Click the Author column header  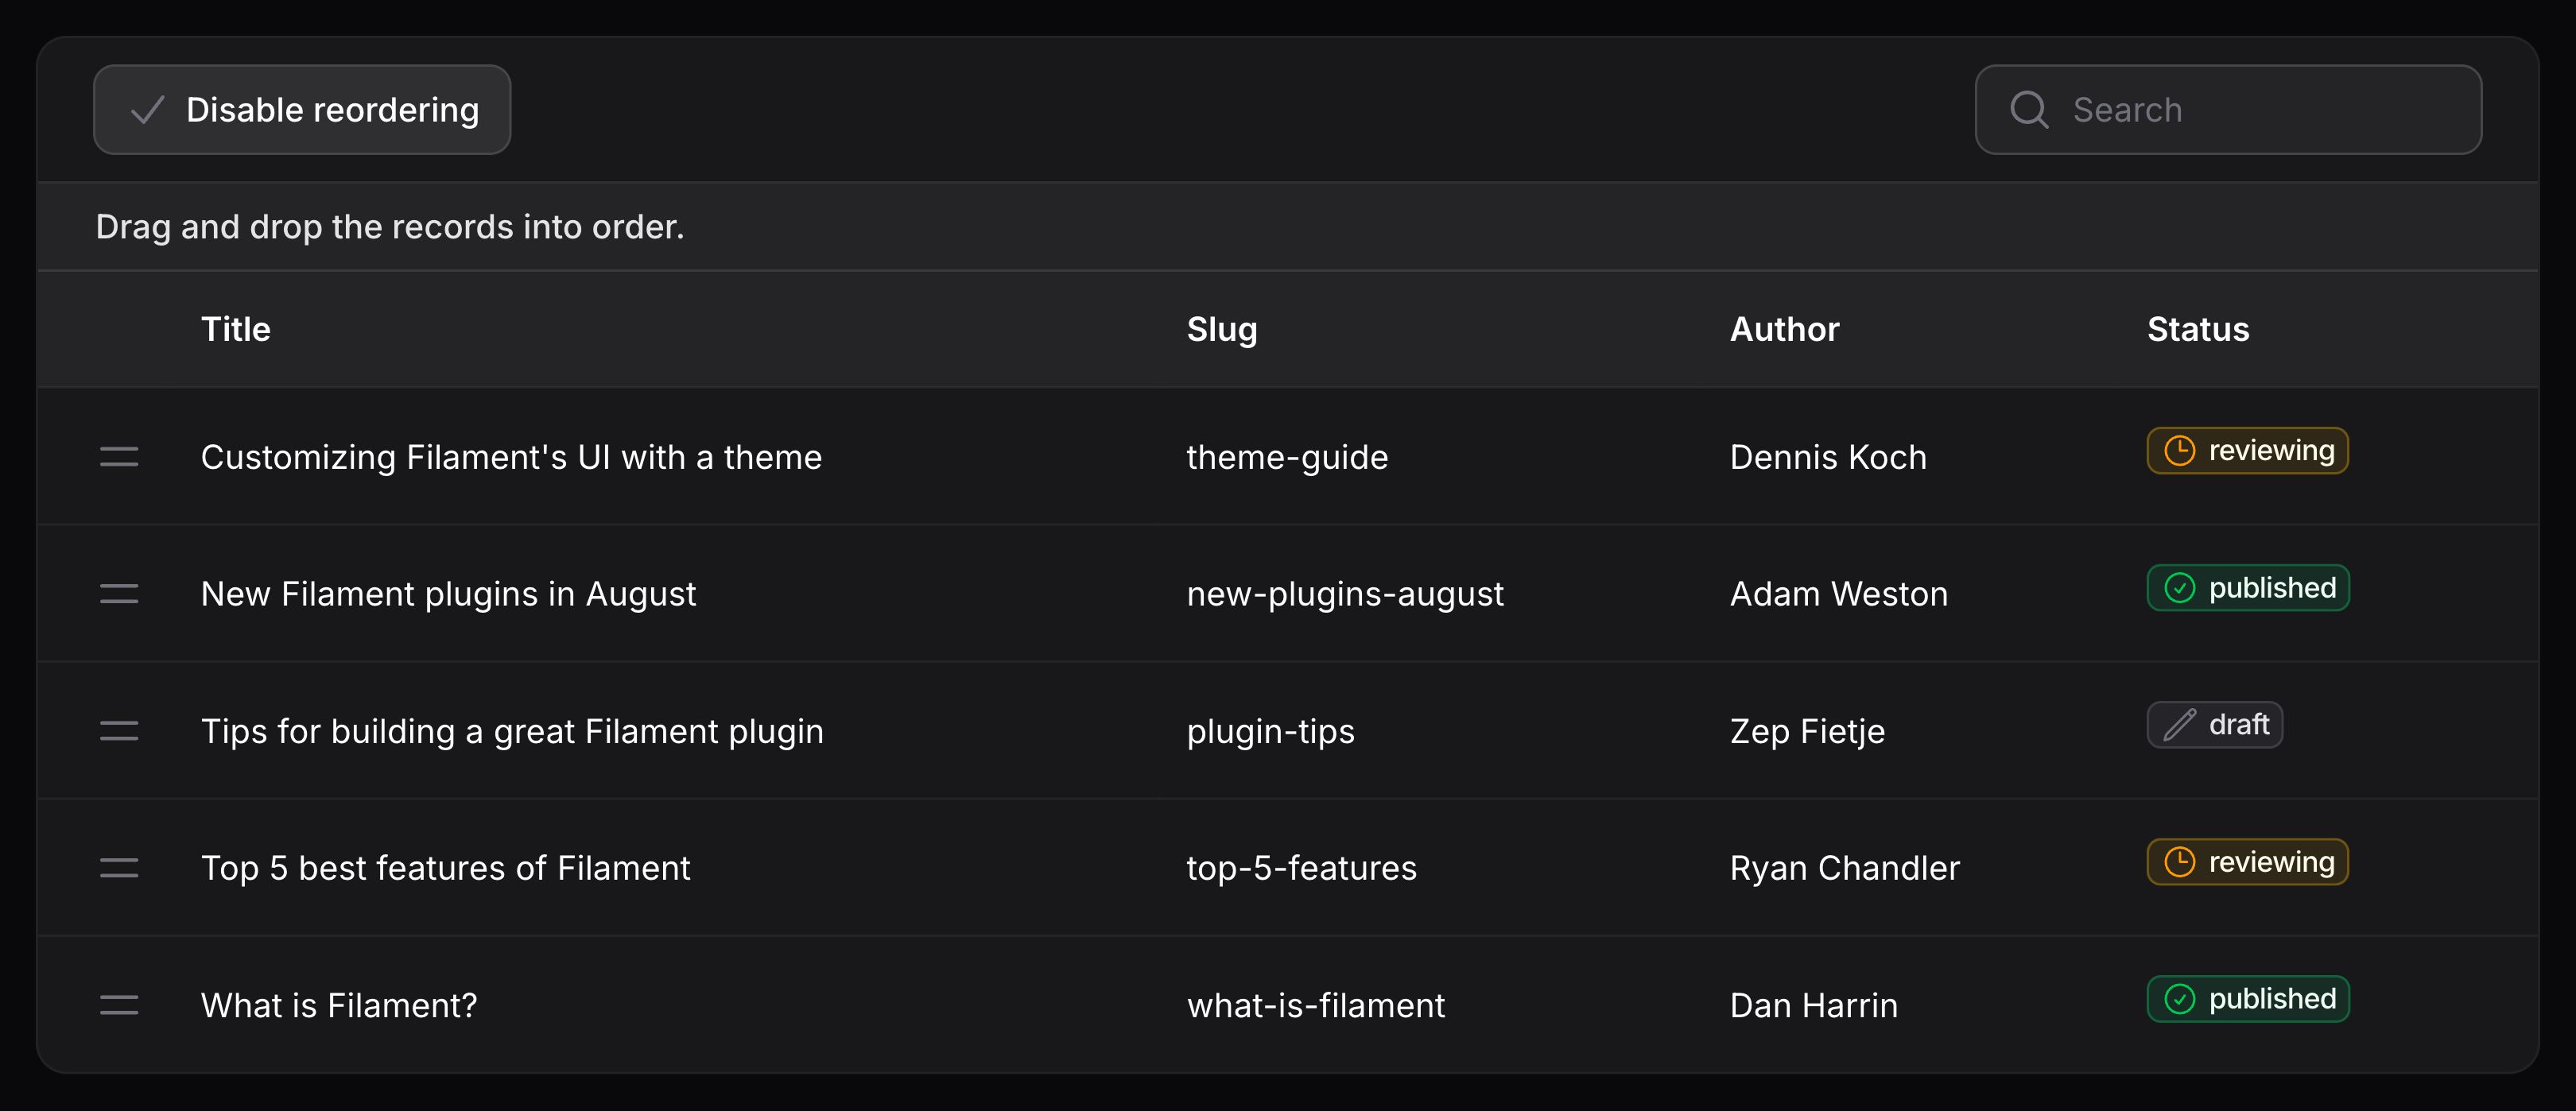1784,330
